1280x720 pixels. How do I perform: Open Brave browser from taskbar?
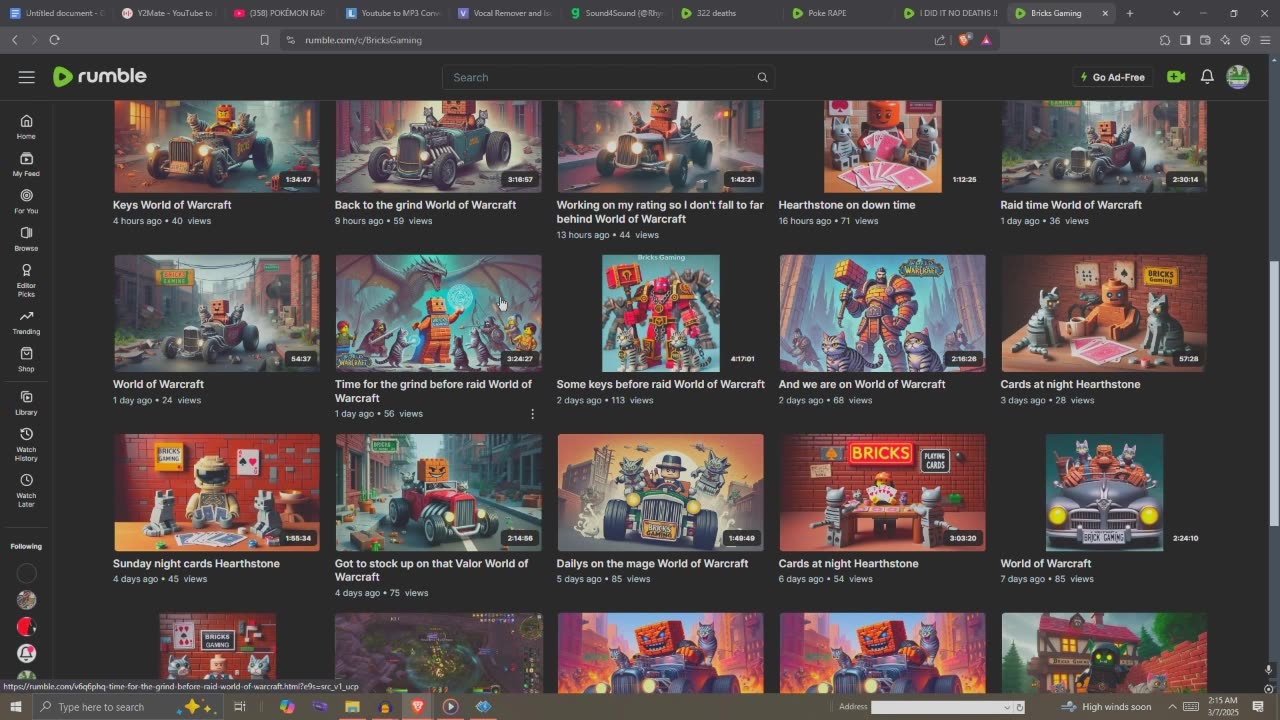pos(418,707)
